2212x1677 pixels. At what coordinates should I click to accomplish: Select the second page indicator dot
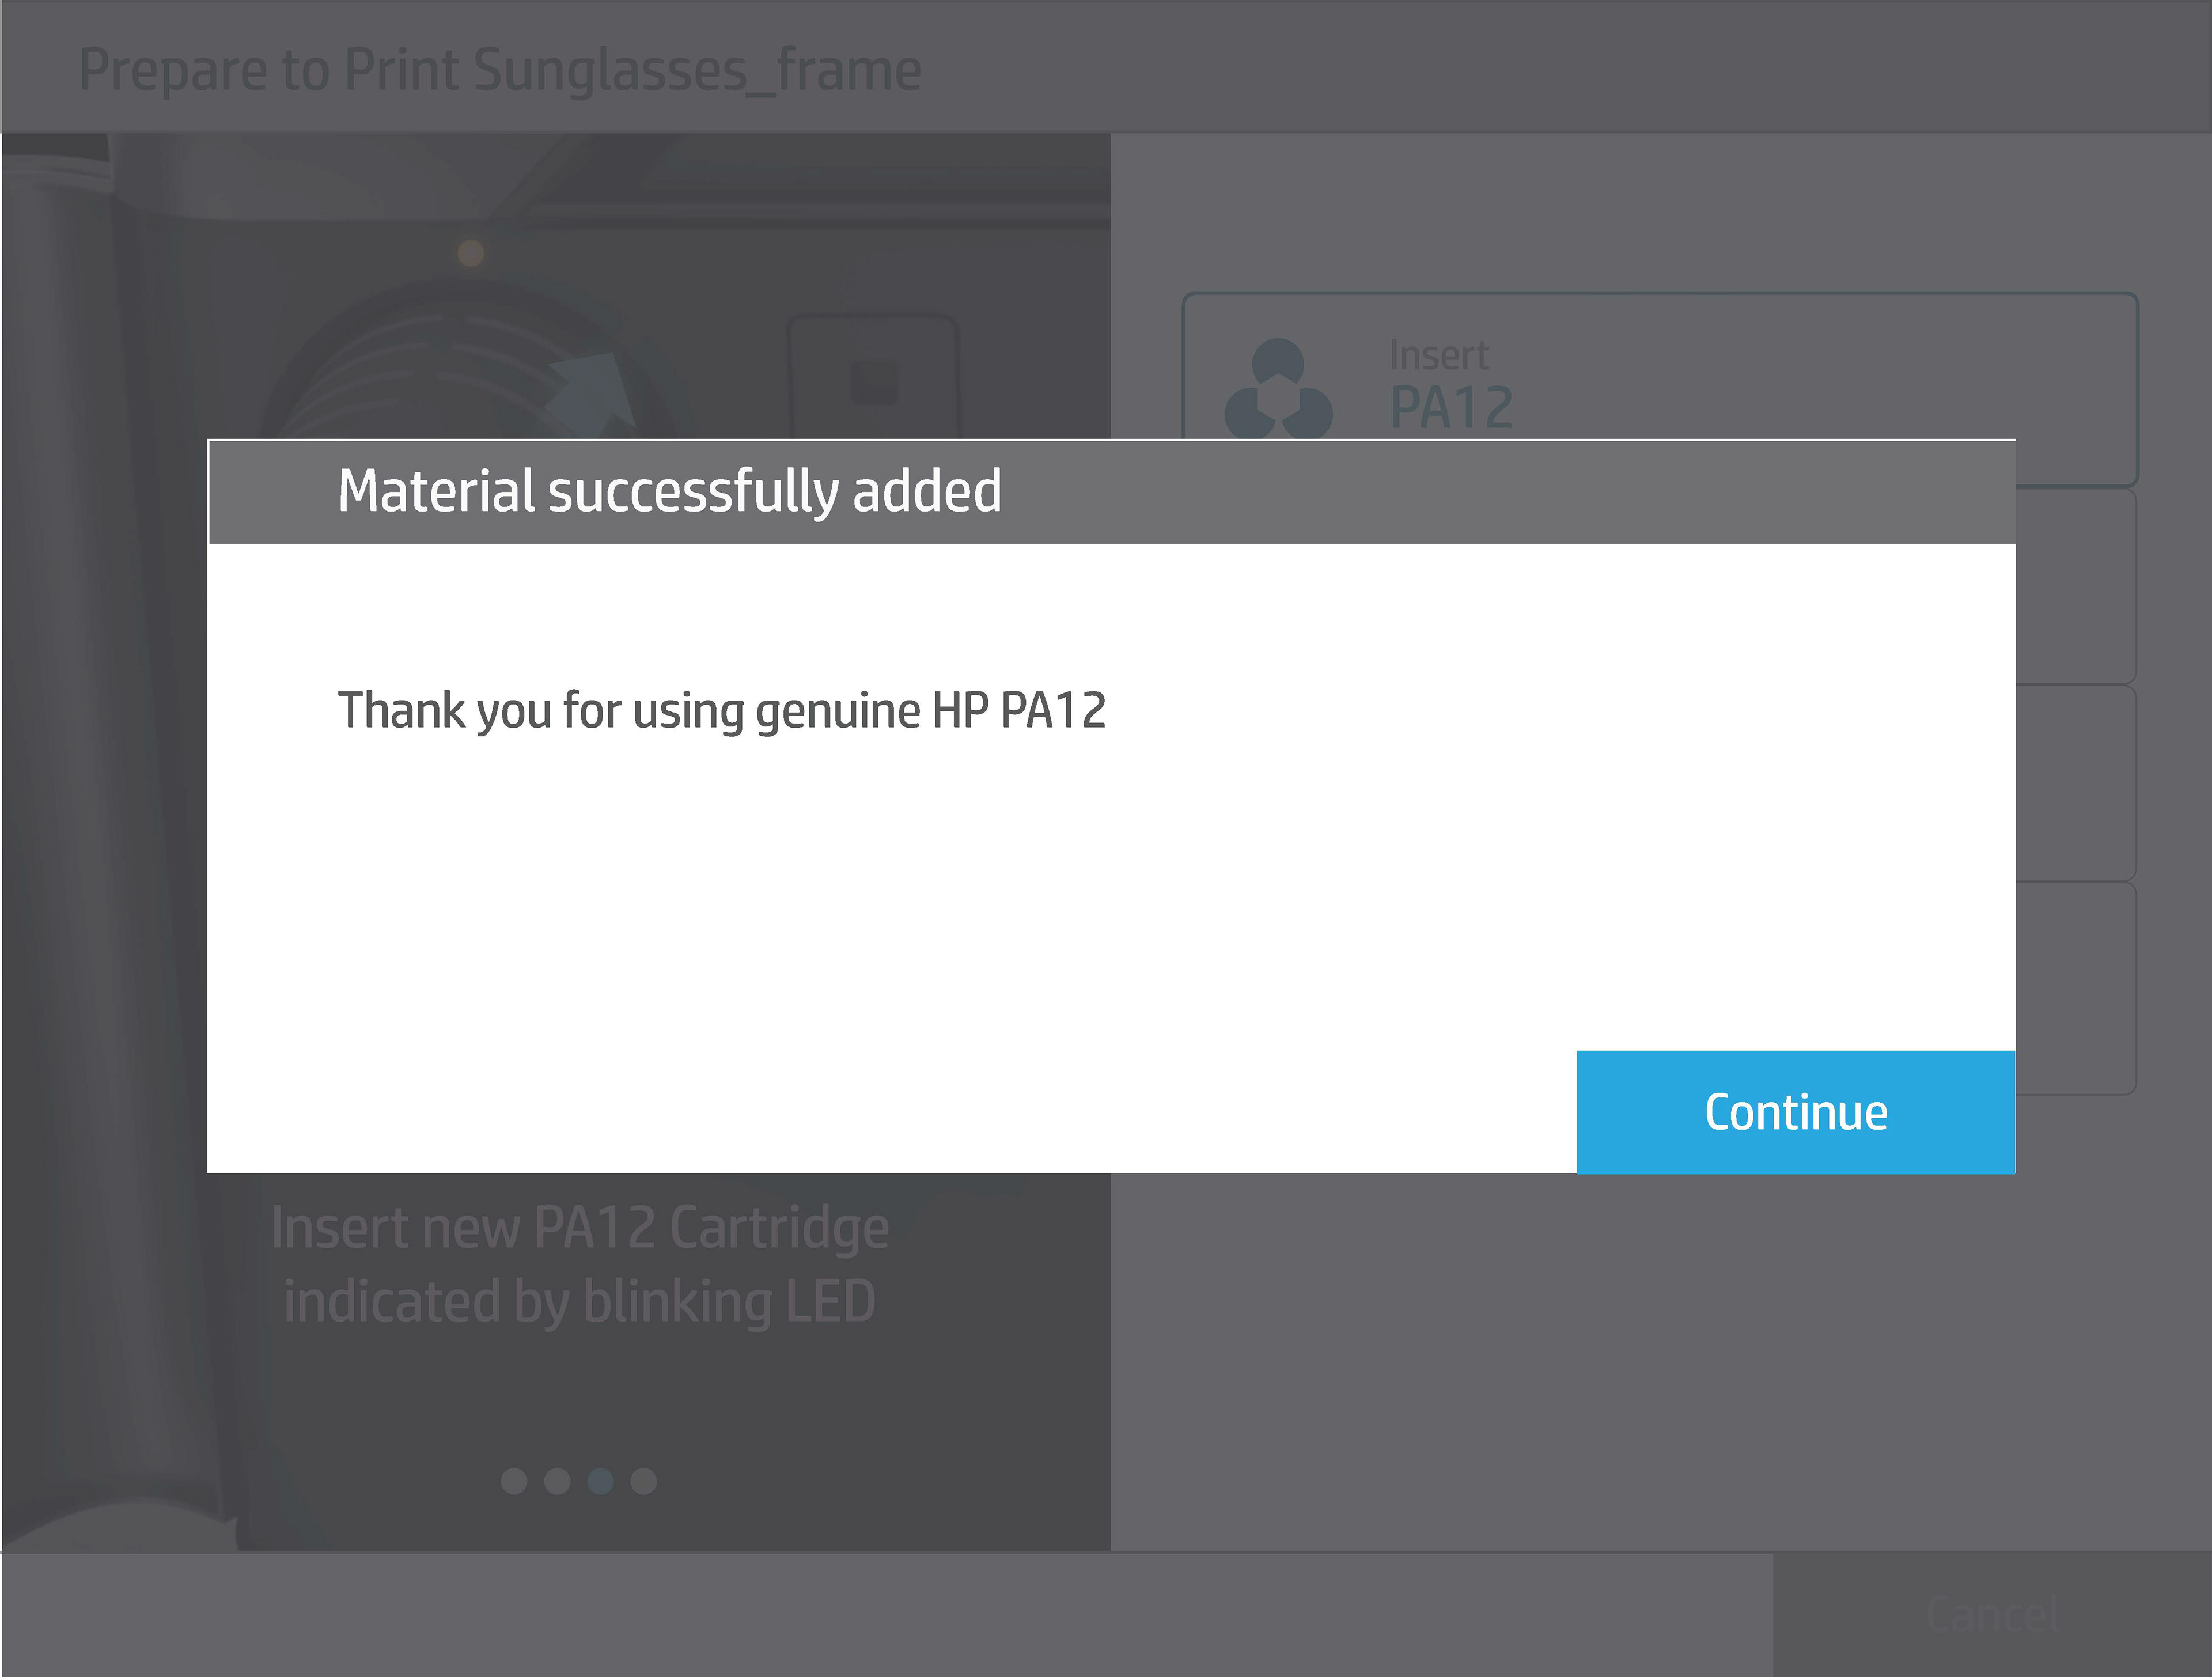pos(557,1481)
